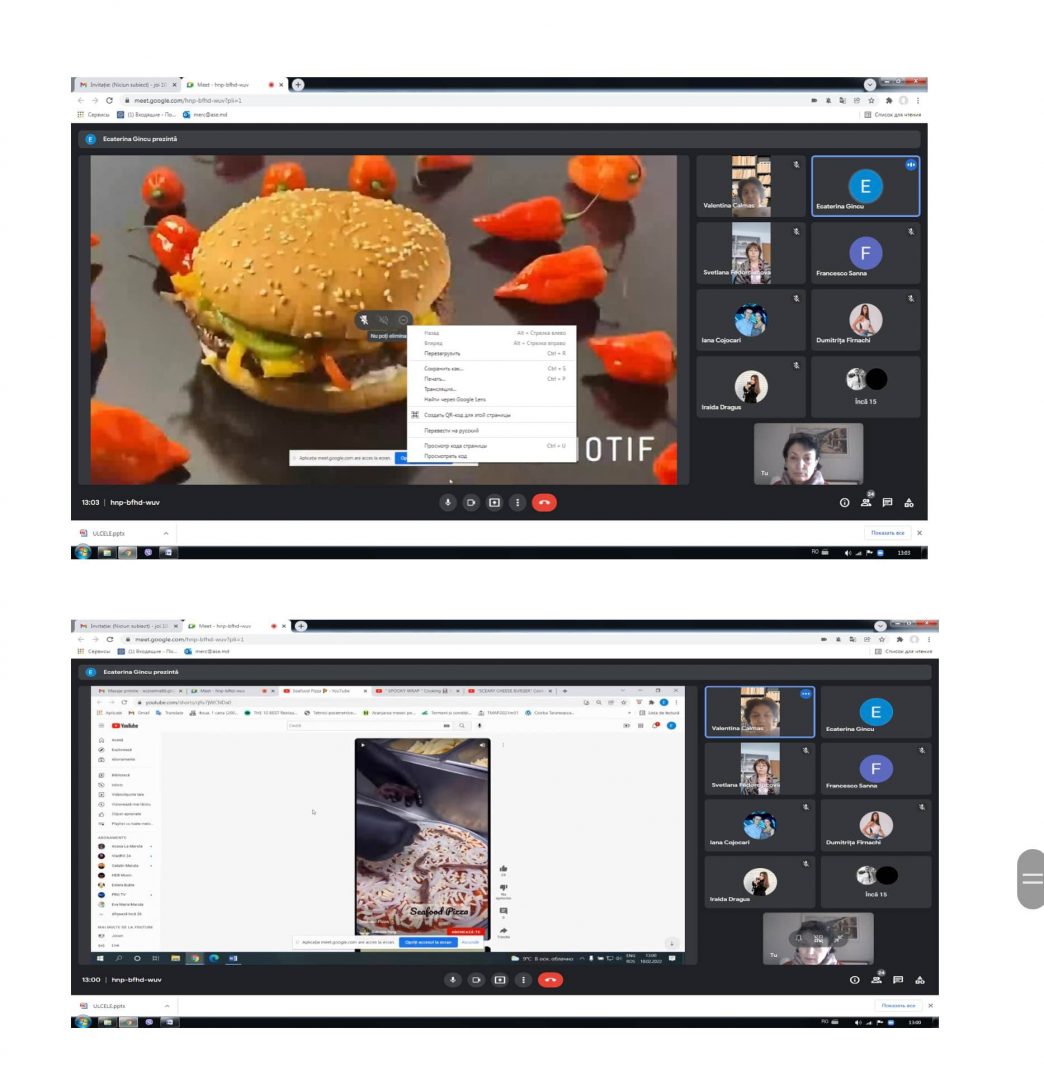This screenshot has width=1044, height=1080.
Task: Open chat panel icon in top screenshot
Action: [887, 503]
